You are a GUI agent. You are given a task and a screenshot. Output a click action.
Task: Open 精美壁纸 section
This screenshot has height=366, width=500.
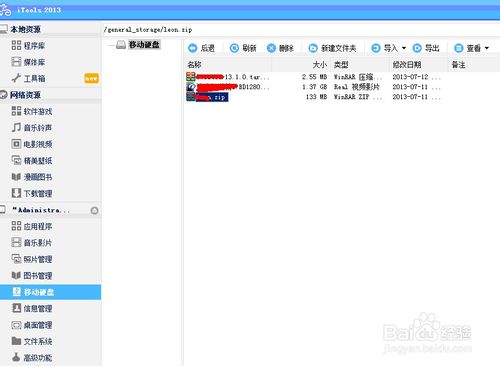32,161
